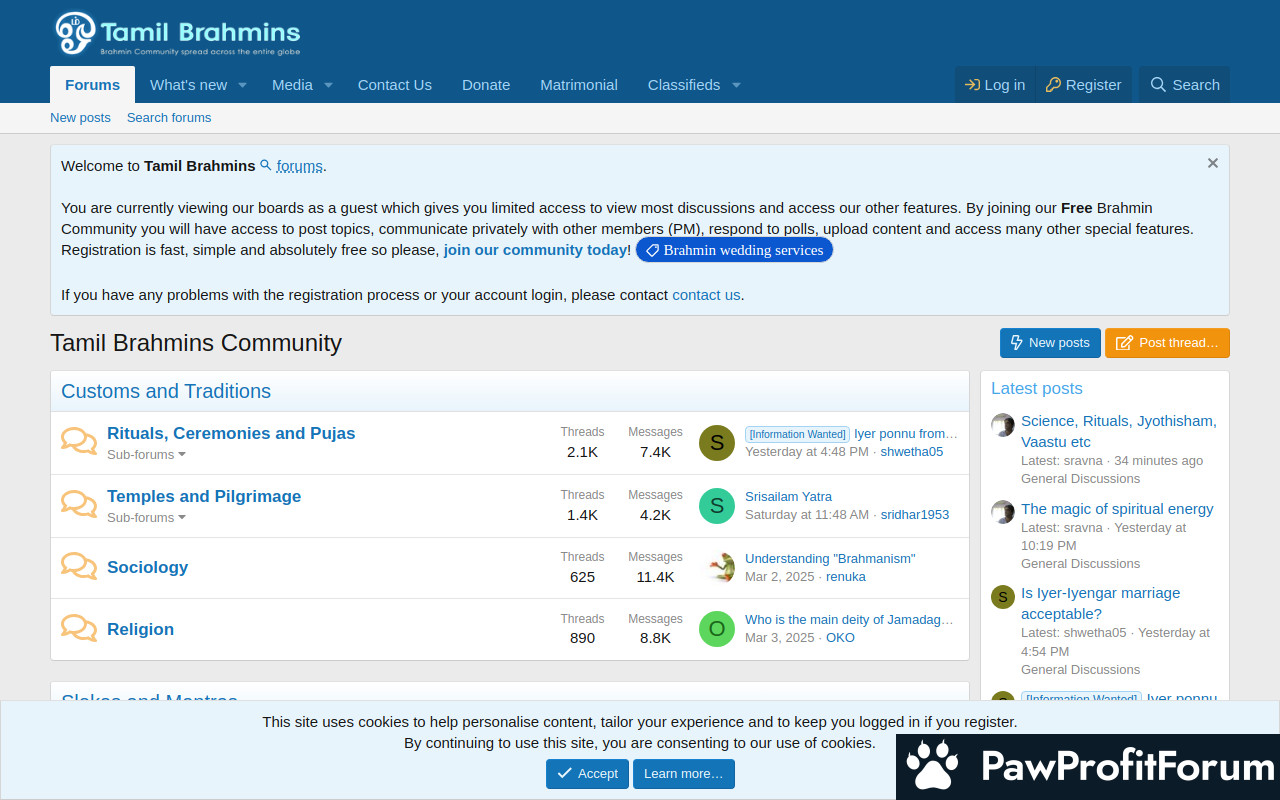Follow the contact us link
The image size is (1280, 800).
pos(706,295)
